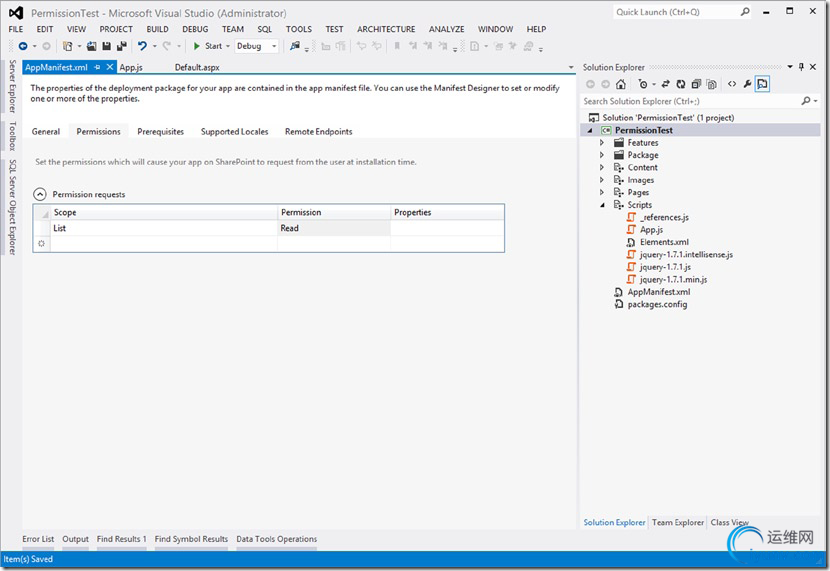The image size is (830, 571).
Task: Switch to the Supported Locales tab
Action: point(234,131)
